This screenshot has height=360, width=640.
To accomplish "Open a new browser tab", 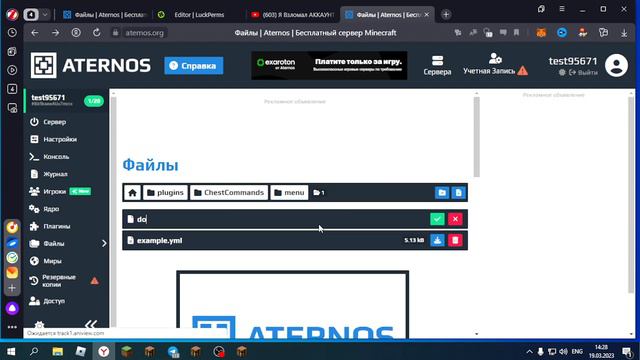I will pos(446,15).
